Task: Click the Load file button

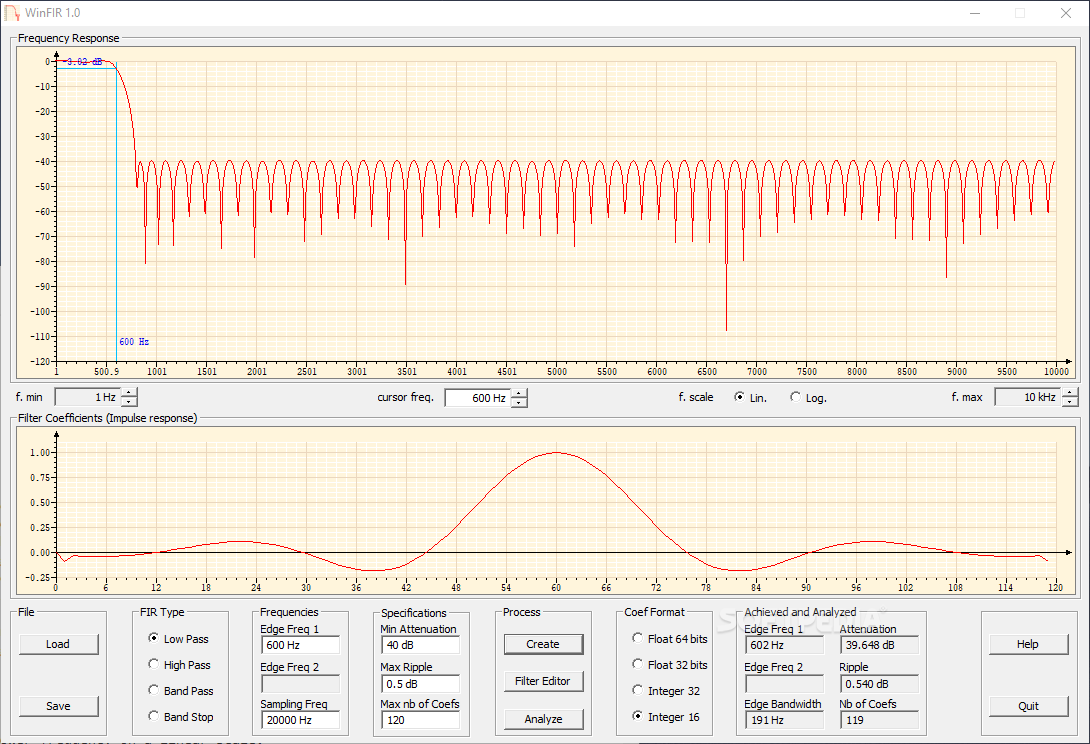Action: click(58, 644)
